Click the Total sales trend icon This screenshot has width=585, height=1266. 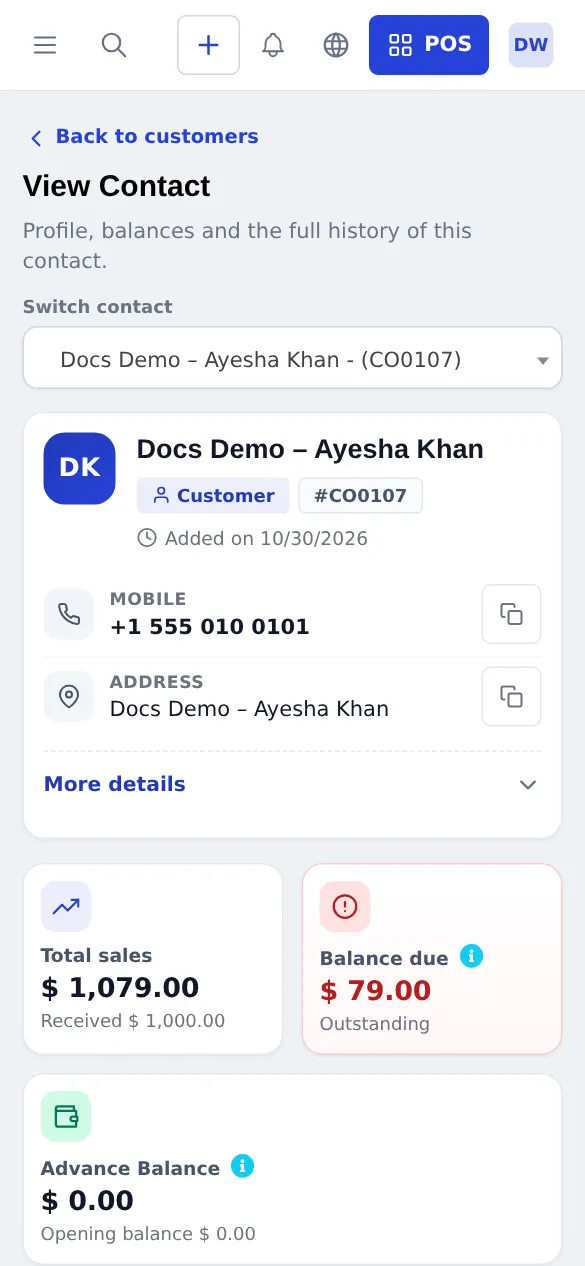66,907
